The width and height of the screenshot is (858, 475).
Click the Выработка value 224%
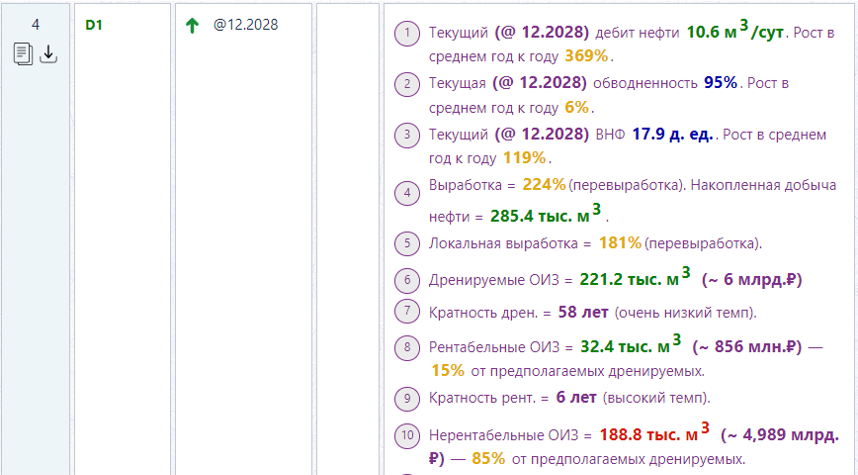click(544, 185)
